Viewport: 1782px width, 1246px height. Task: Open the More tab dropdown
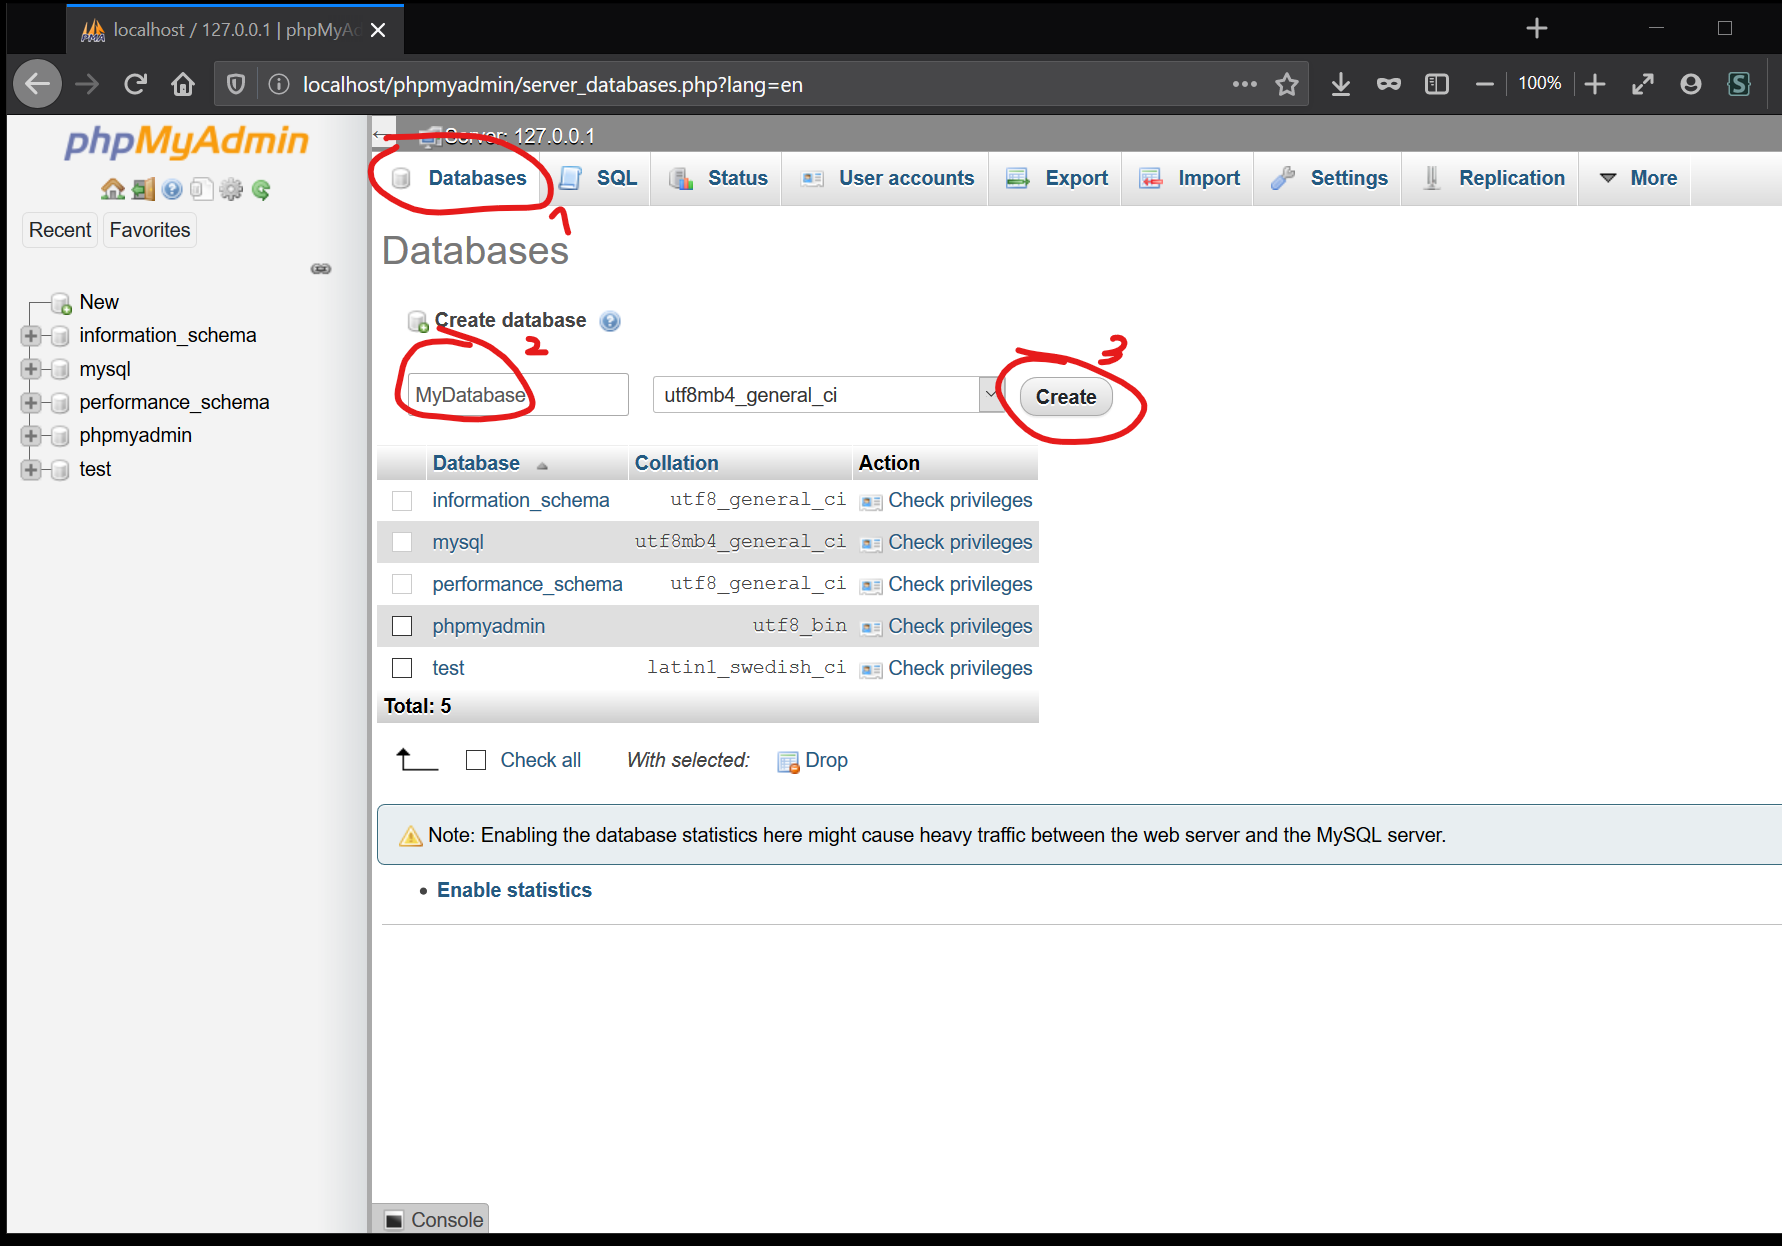click(1637, 178)
